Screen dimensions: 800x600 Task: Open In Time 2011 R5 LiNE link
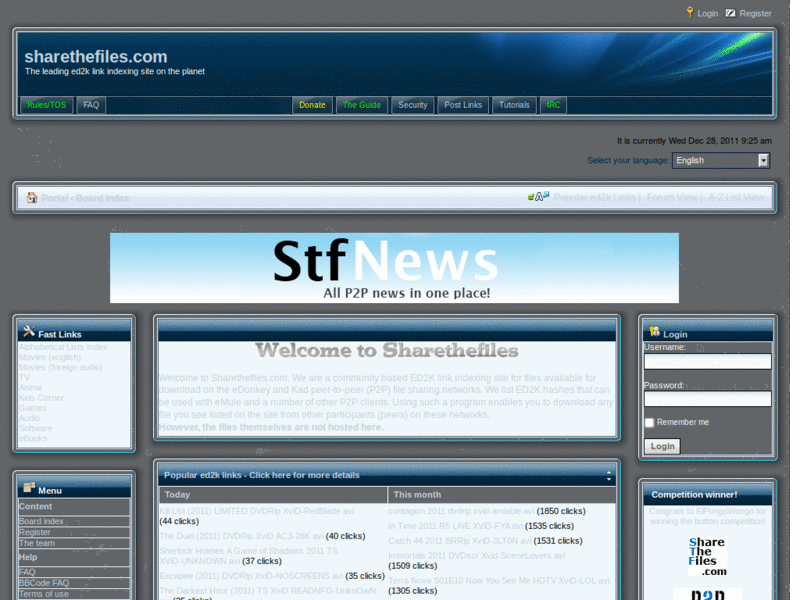[455, 526]
